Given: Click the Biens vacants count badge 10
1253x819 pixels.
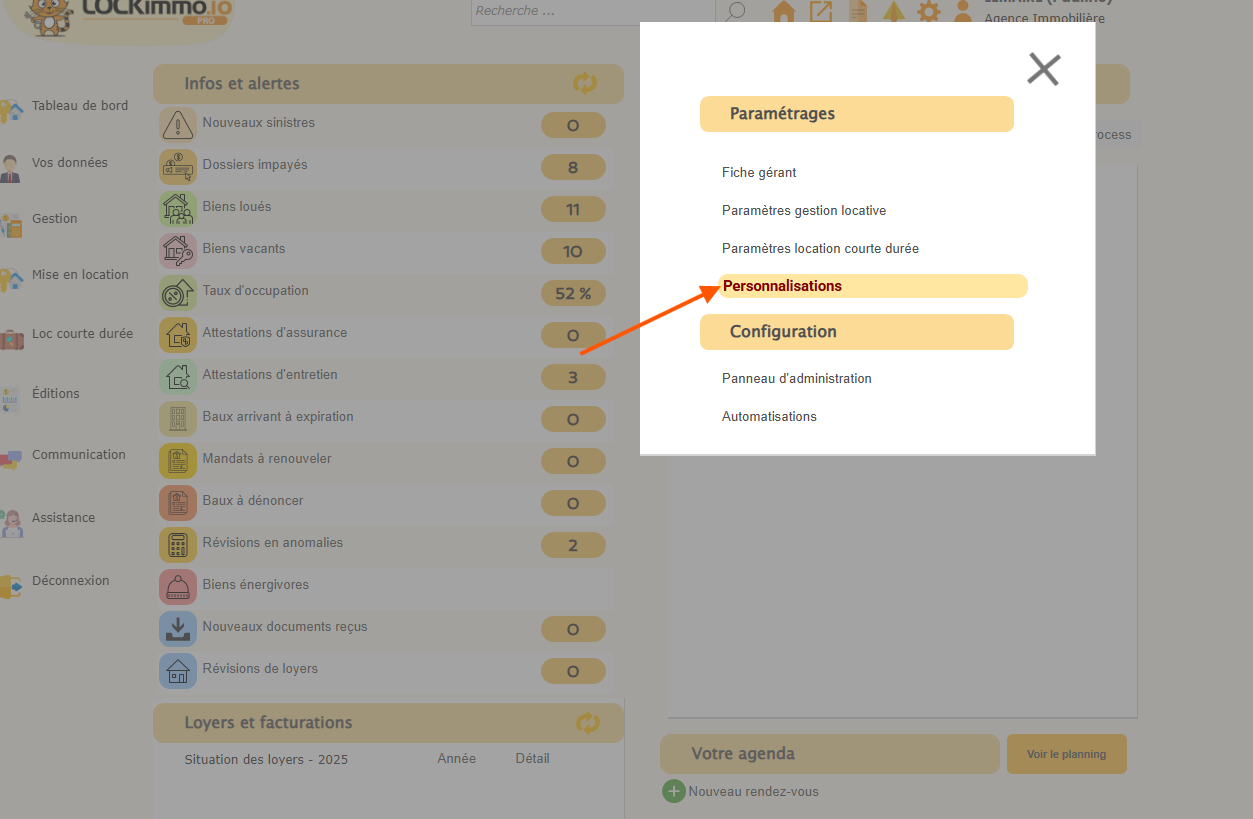Looking at the screenshot, I should [x=573, y=251].
